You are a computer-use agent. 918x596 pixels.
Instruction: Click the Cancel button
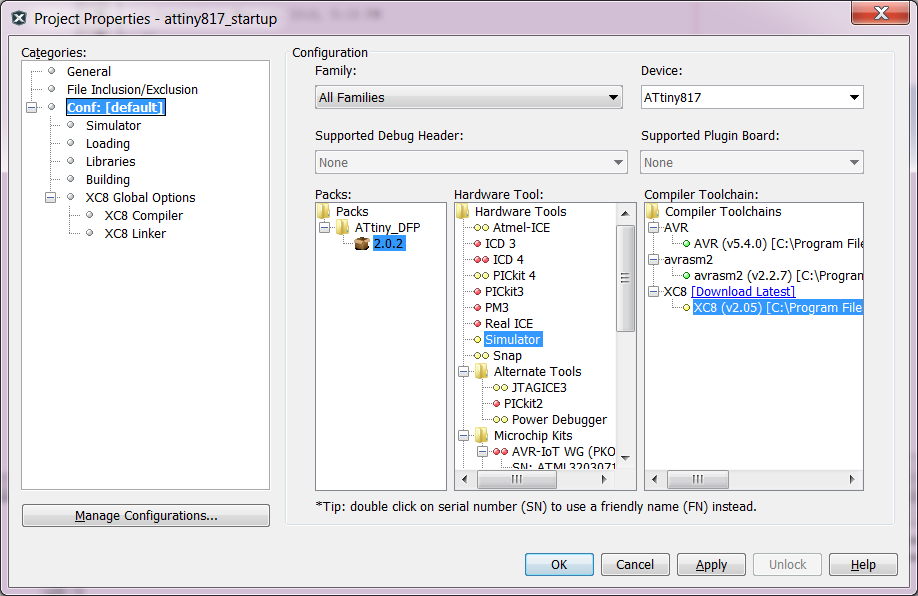click(635, 564)
